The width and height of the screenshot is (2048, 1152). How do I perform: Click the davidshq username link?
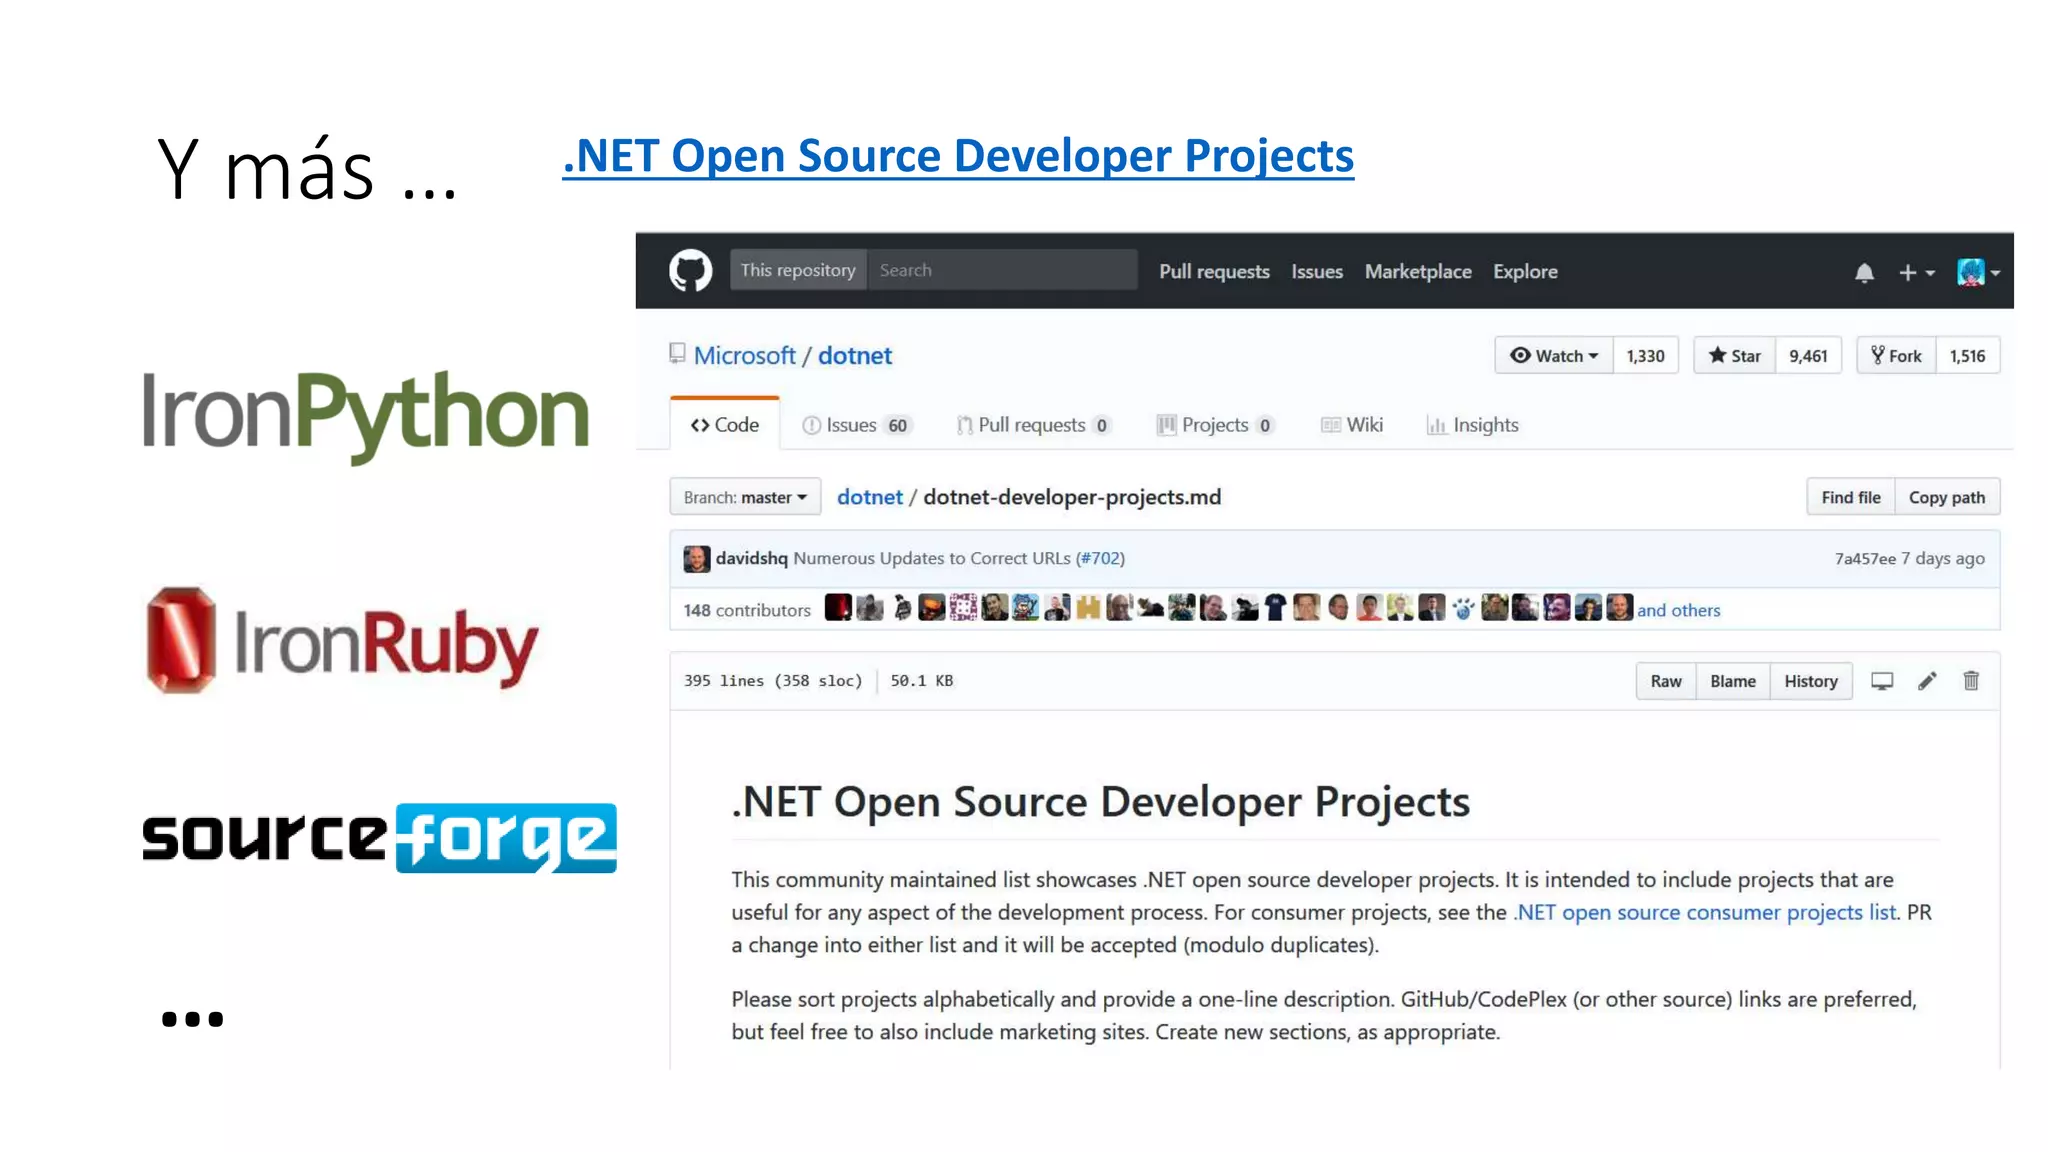coord(752,558)
